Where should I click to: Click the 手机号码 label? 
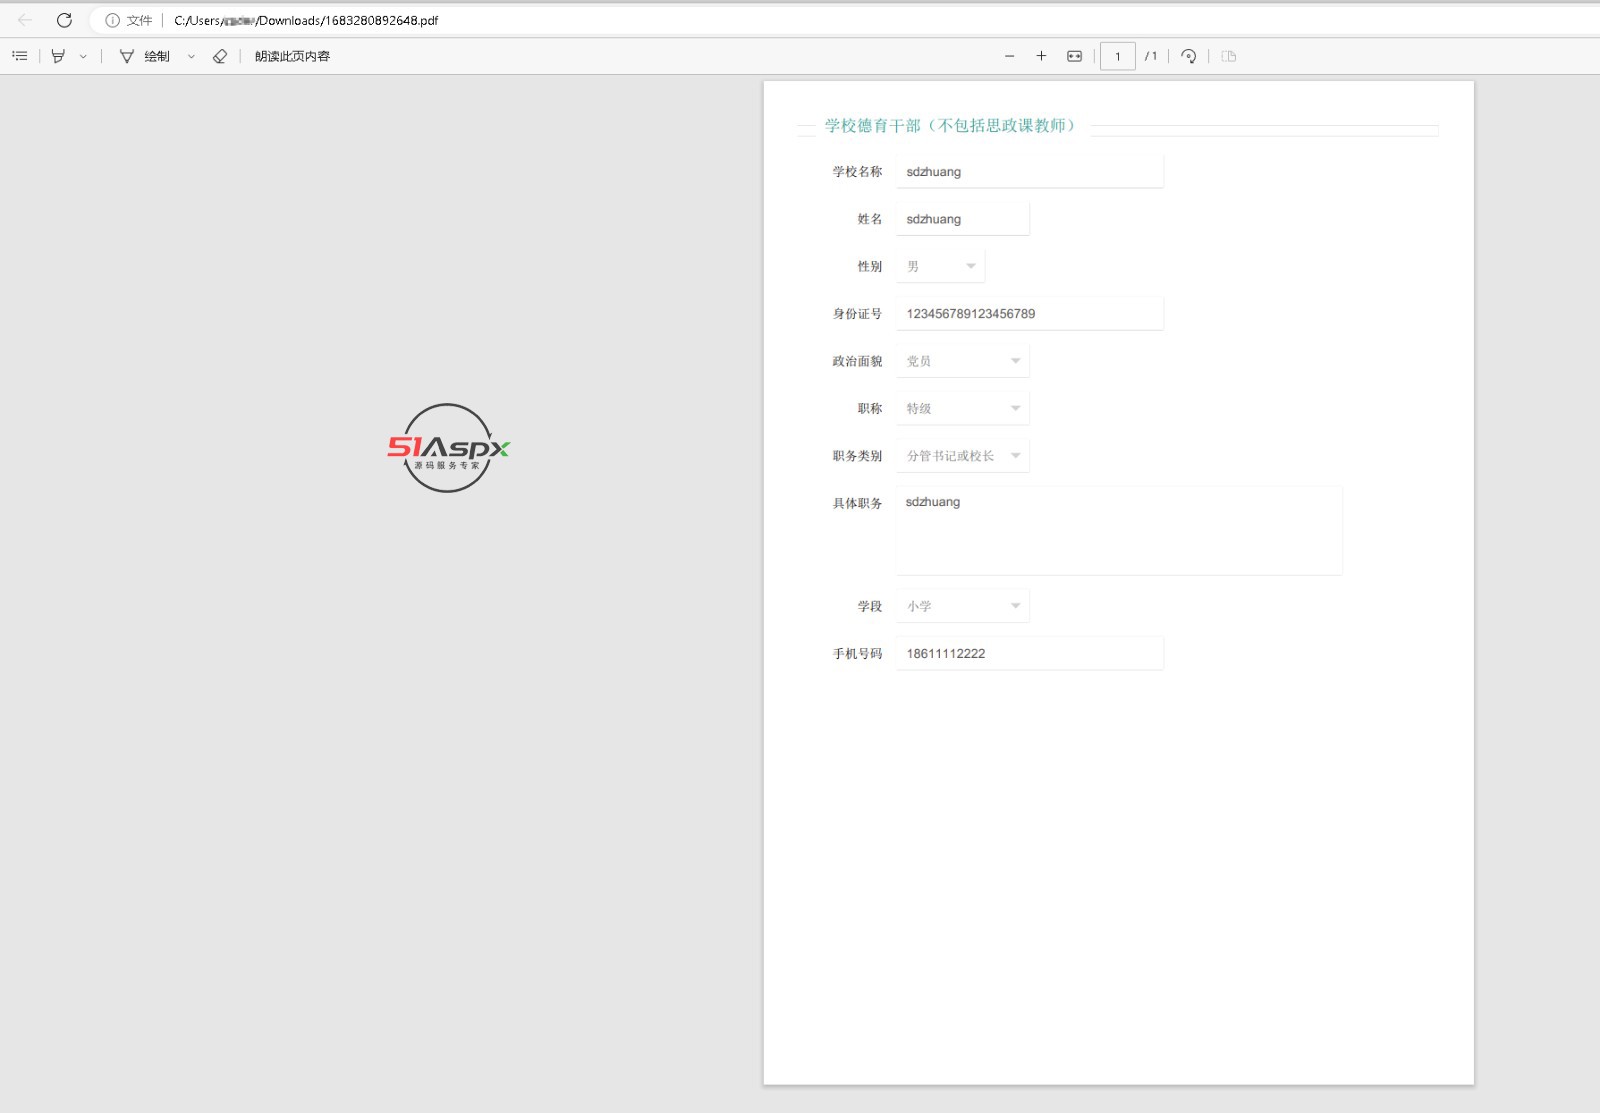pos(857,654)
